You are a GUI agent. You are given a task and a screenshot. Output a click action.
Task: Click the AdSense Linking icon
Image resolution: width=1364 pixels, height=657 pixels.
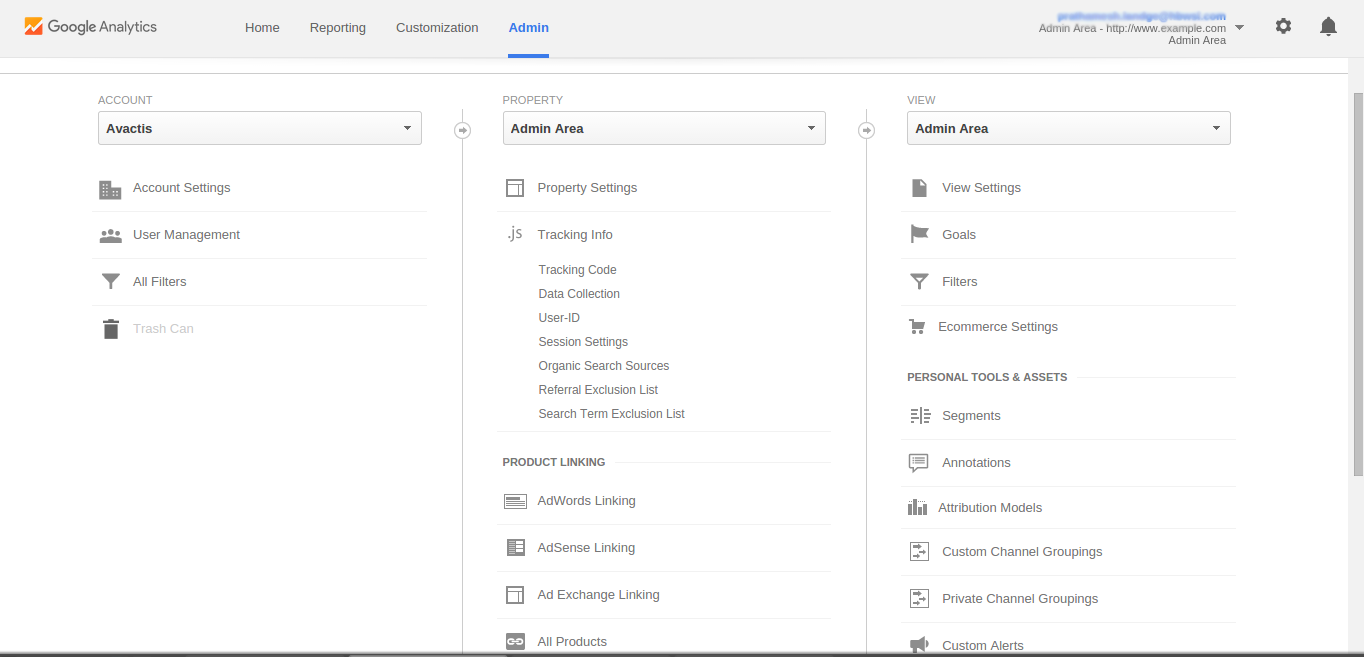(515, 548)
